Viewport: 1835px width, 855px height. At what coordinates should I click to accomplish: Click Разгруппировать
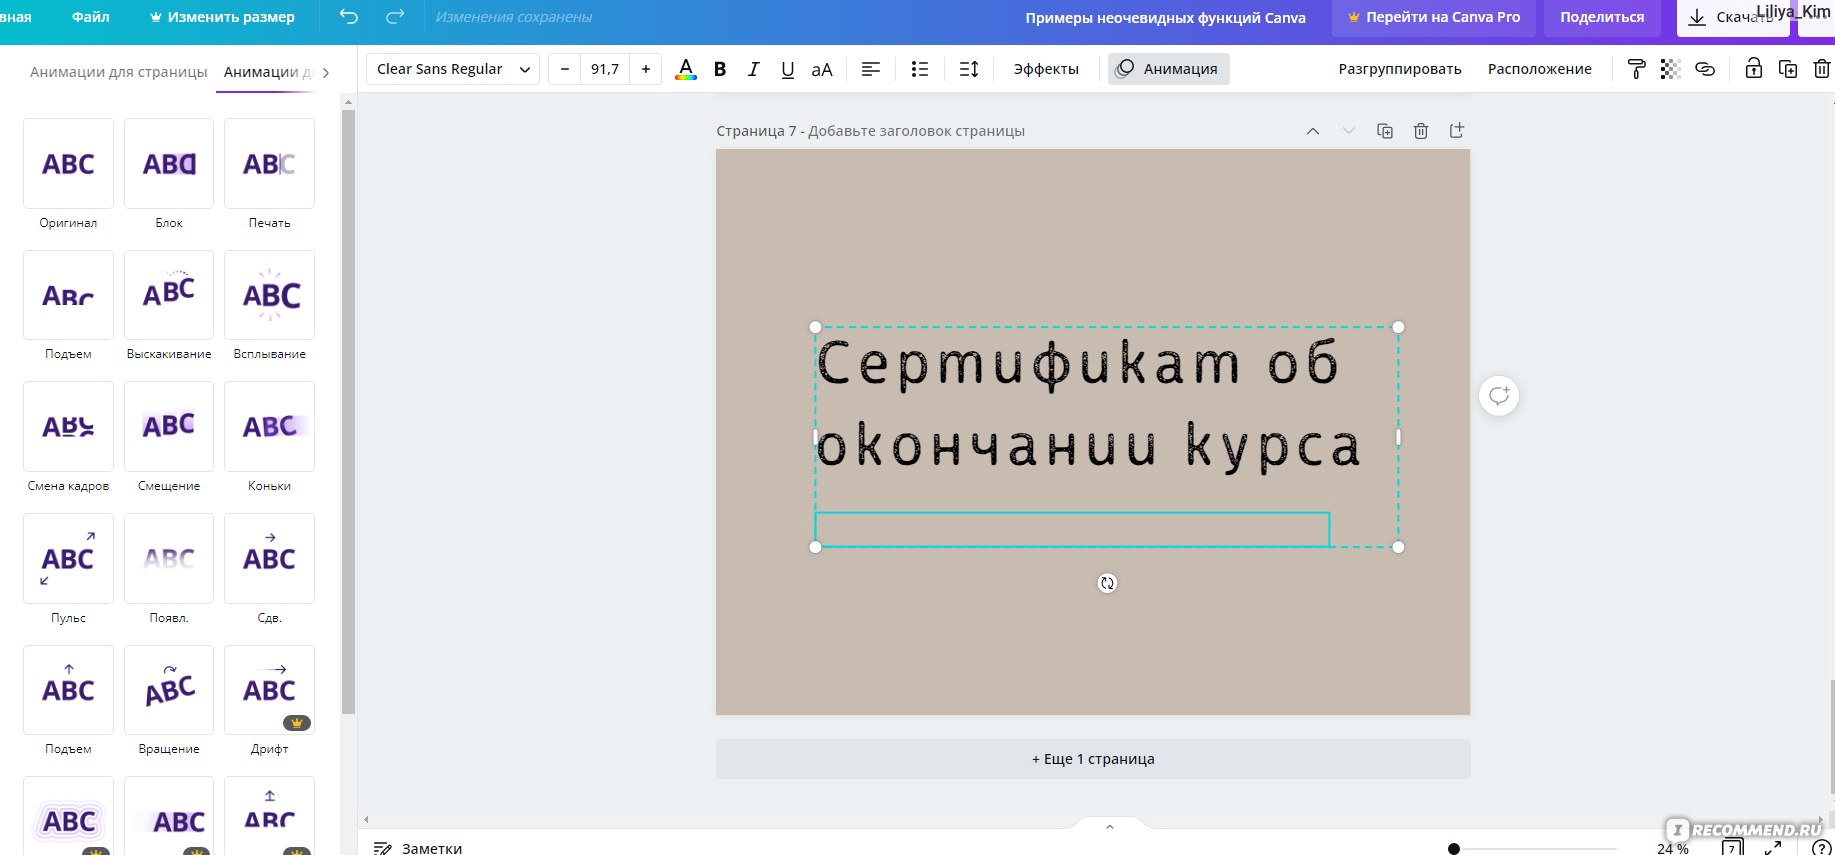1400,69
